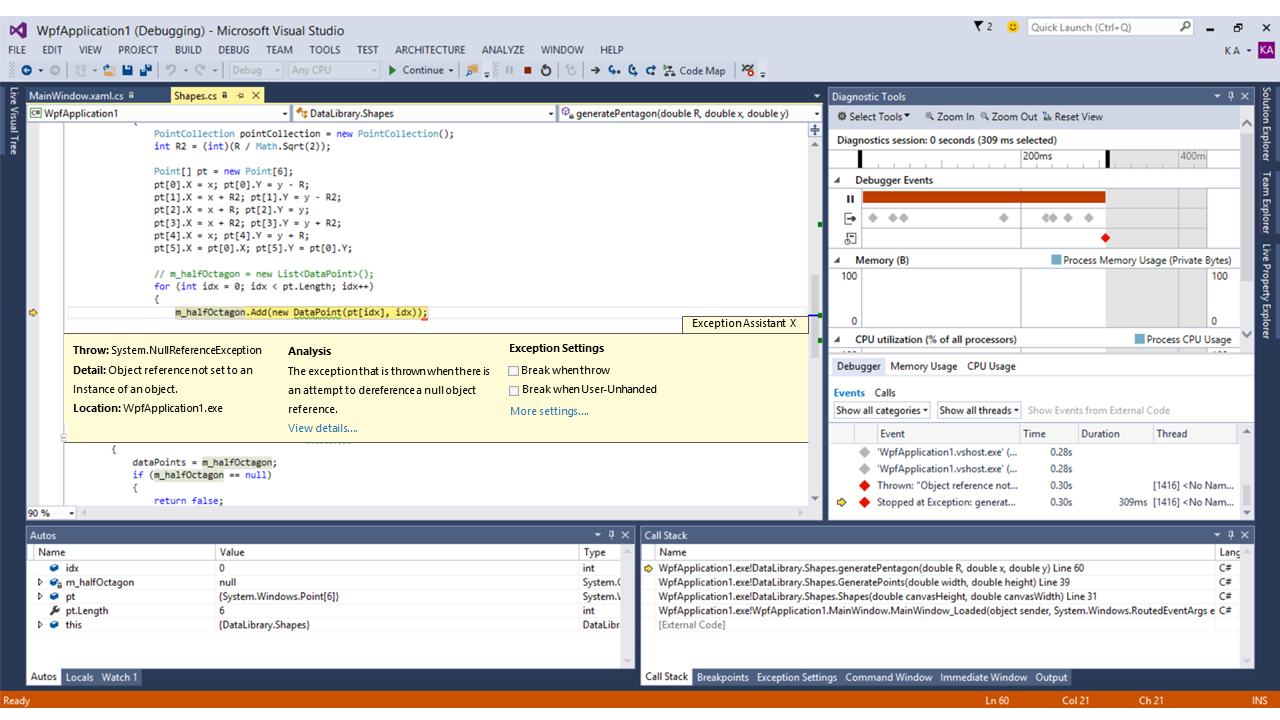Click the View details... link
The image size is (1280, 720).
coord(322,428)
